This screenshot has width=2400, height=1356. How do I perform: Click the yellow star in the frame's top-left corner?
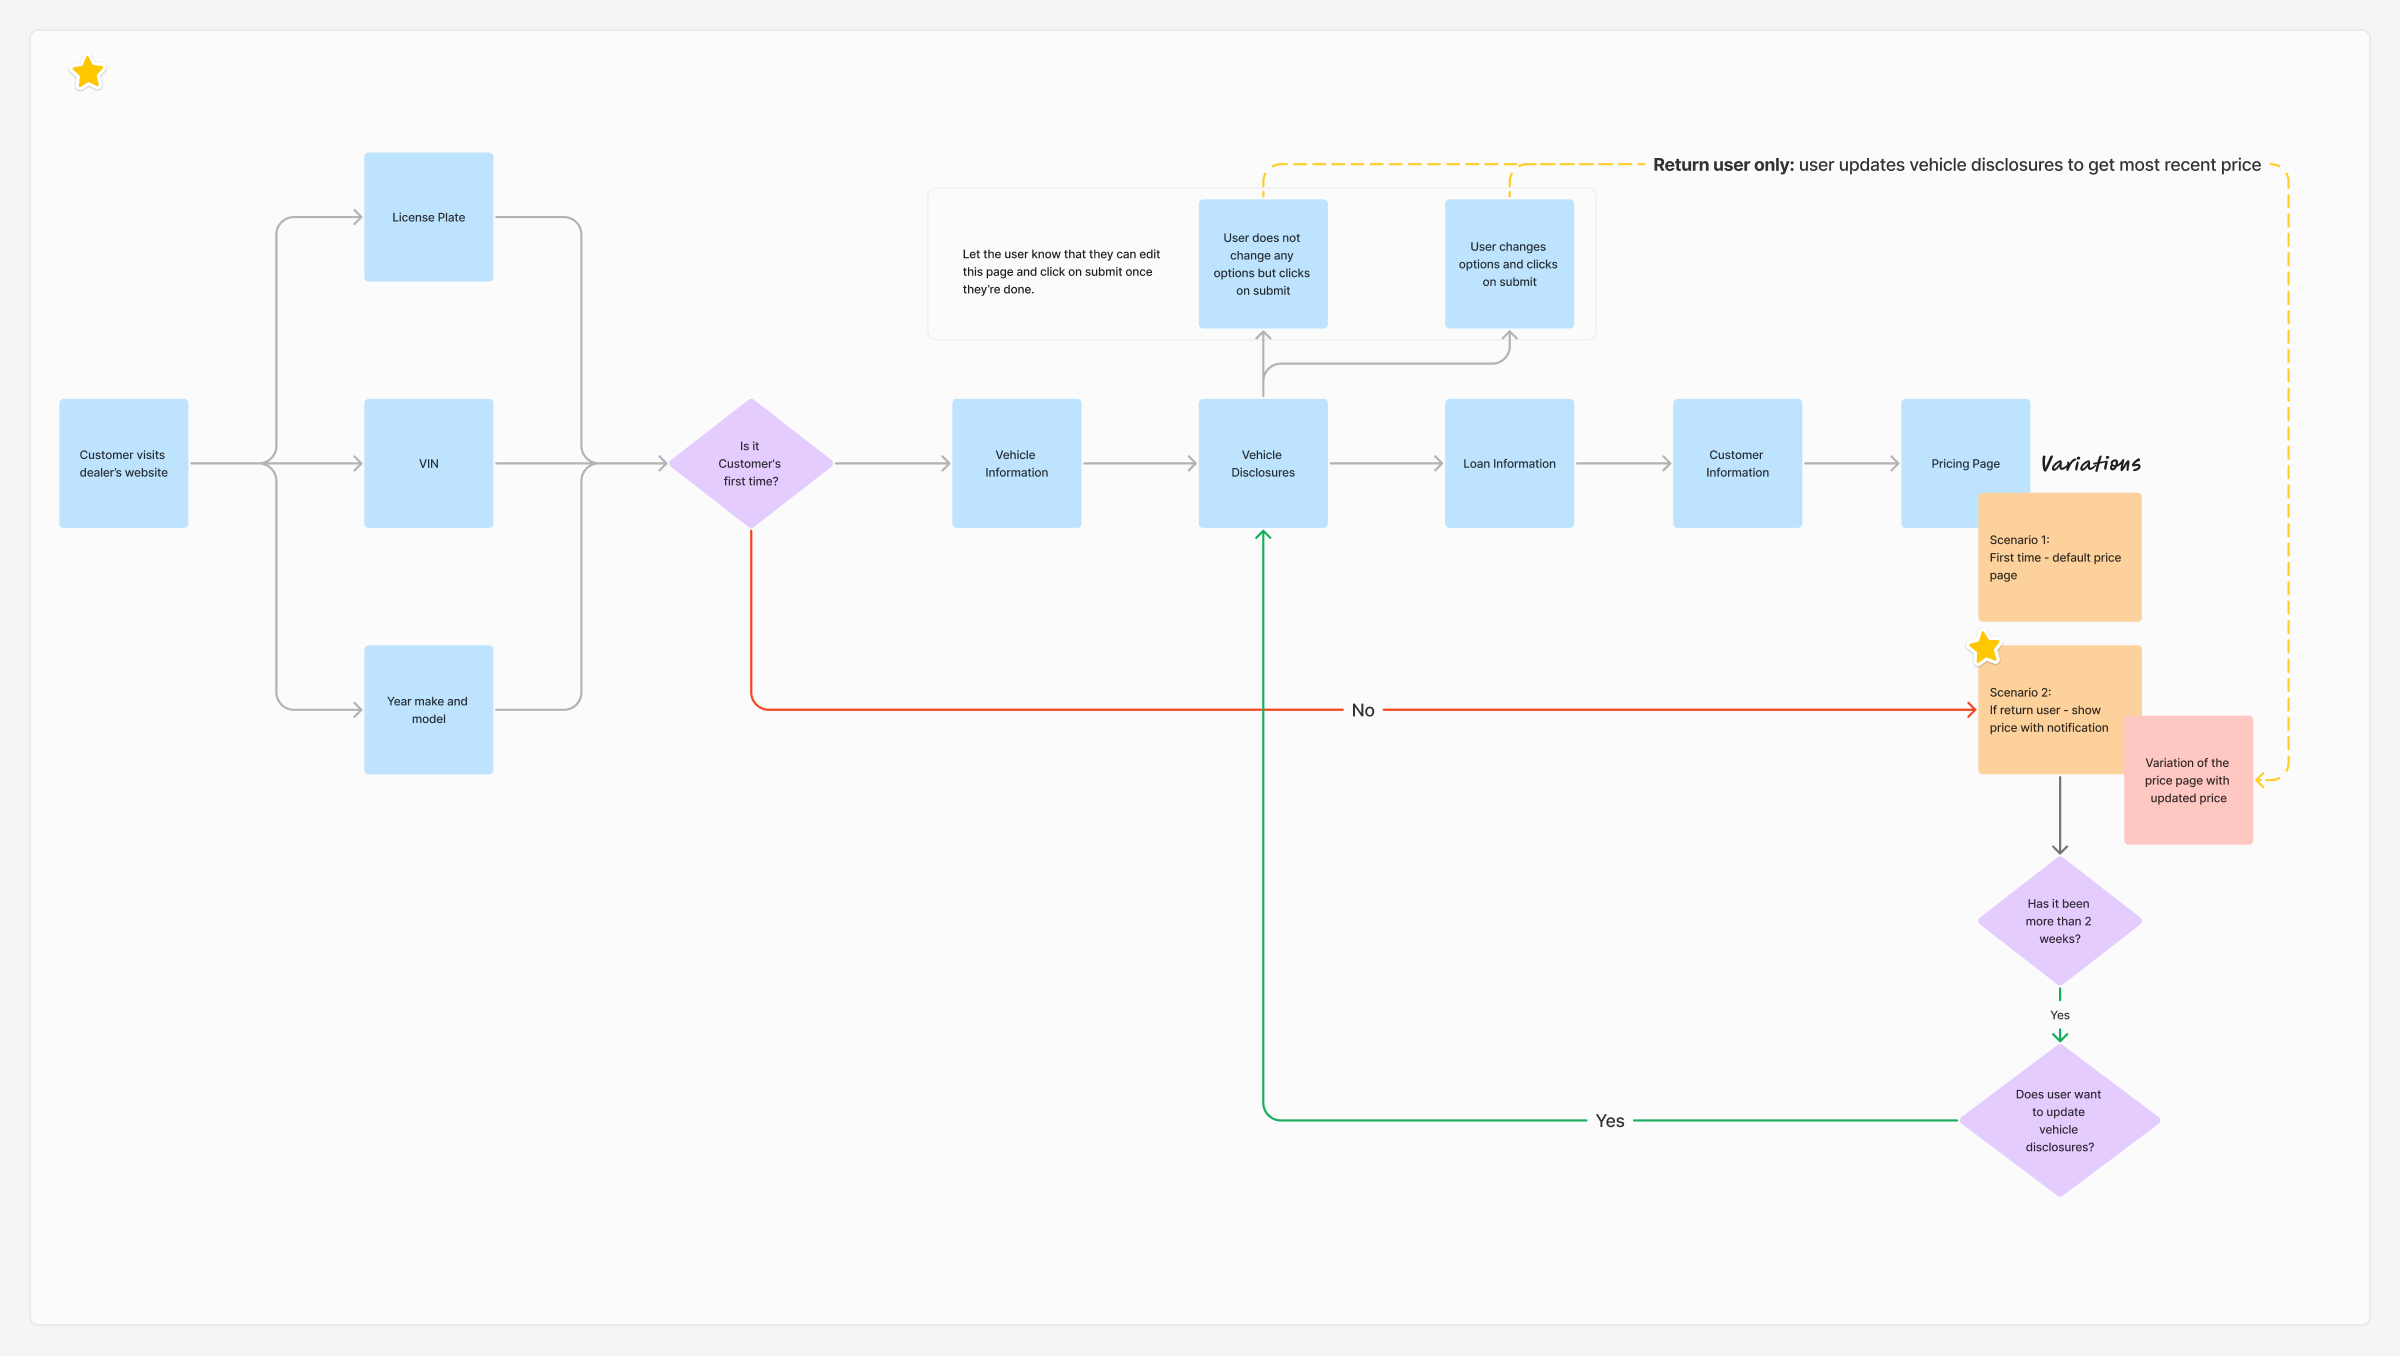tap(88, 72)
